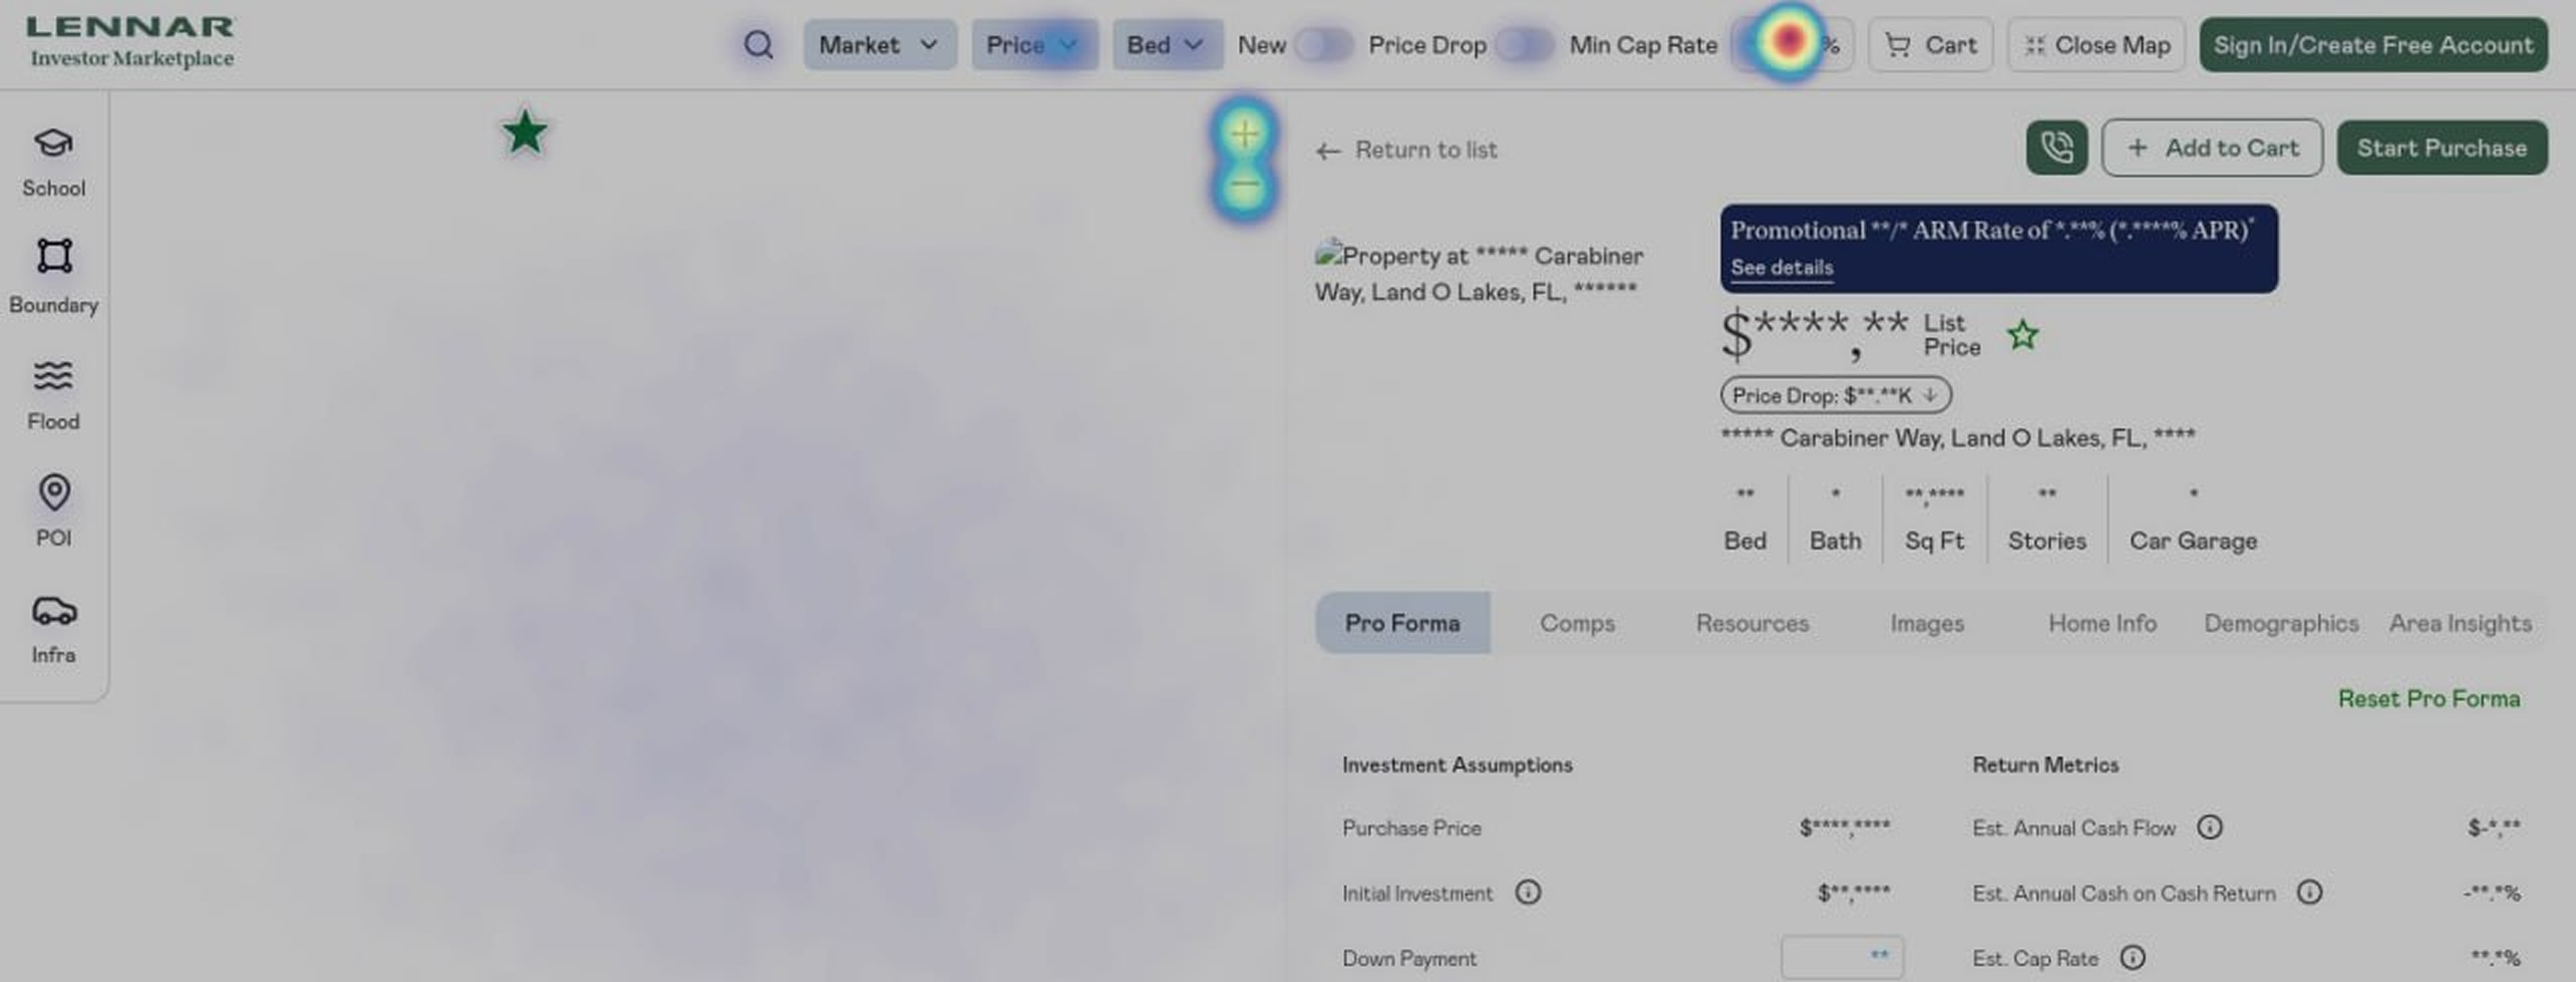Open the Comps tab
Screen dimensions: 2576x982
coord(1577,623)
